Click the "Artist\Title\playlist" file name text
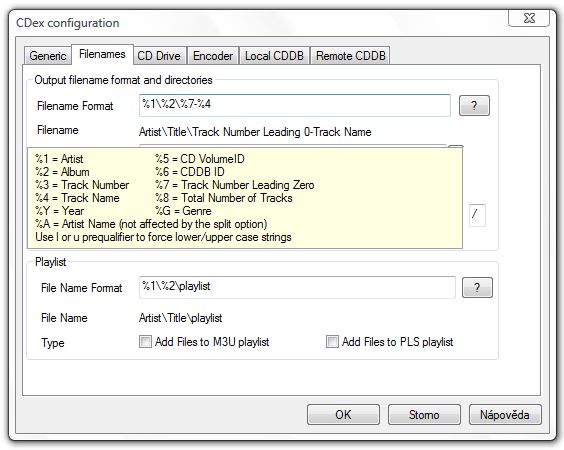 (181, 318)
